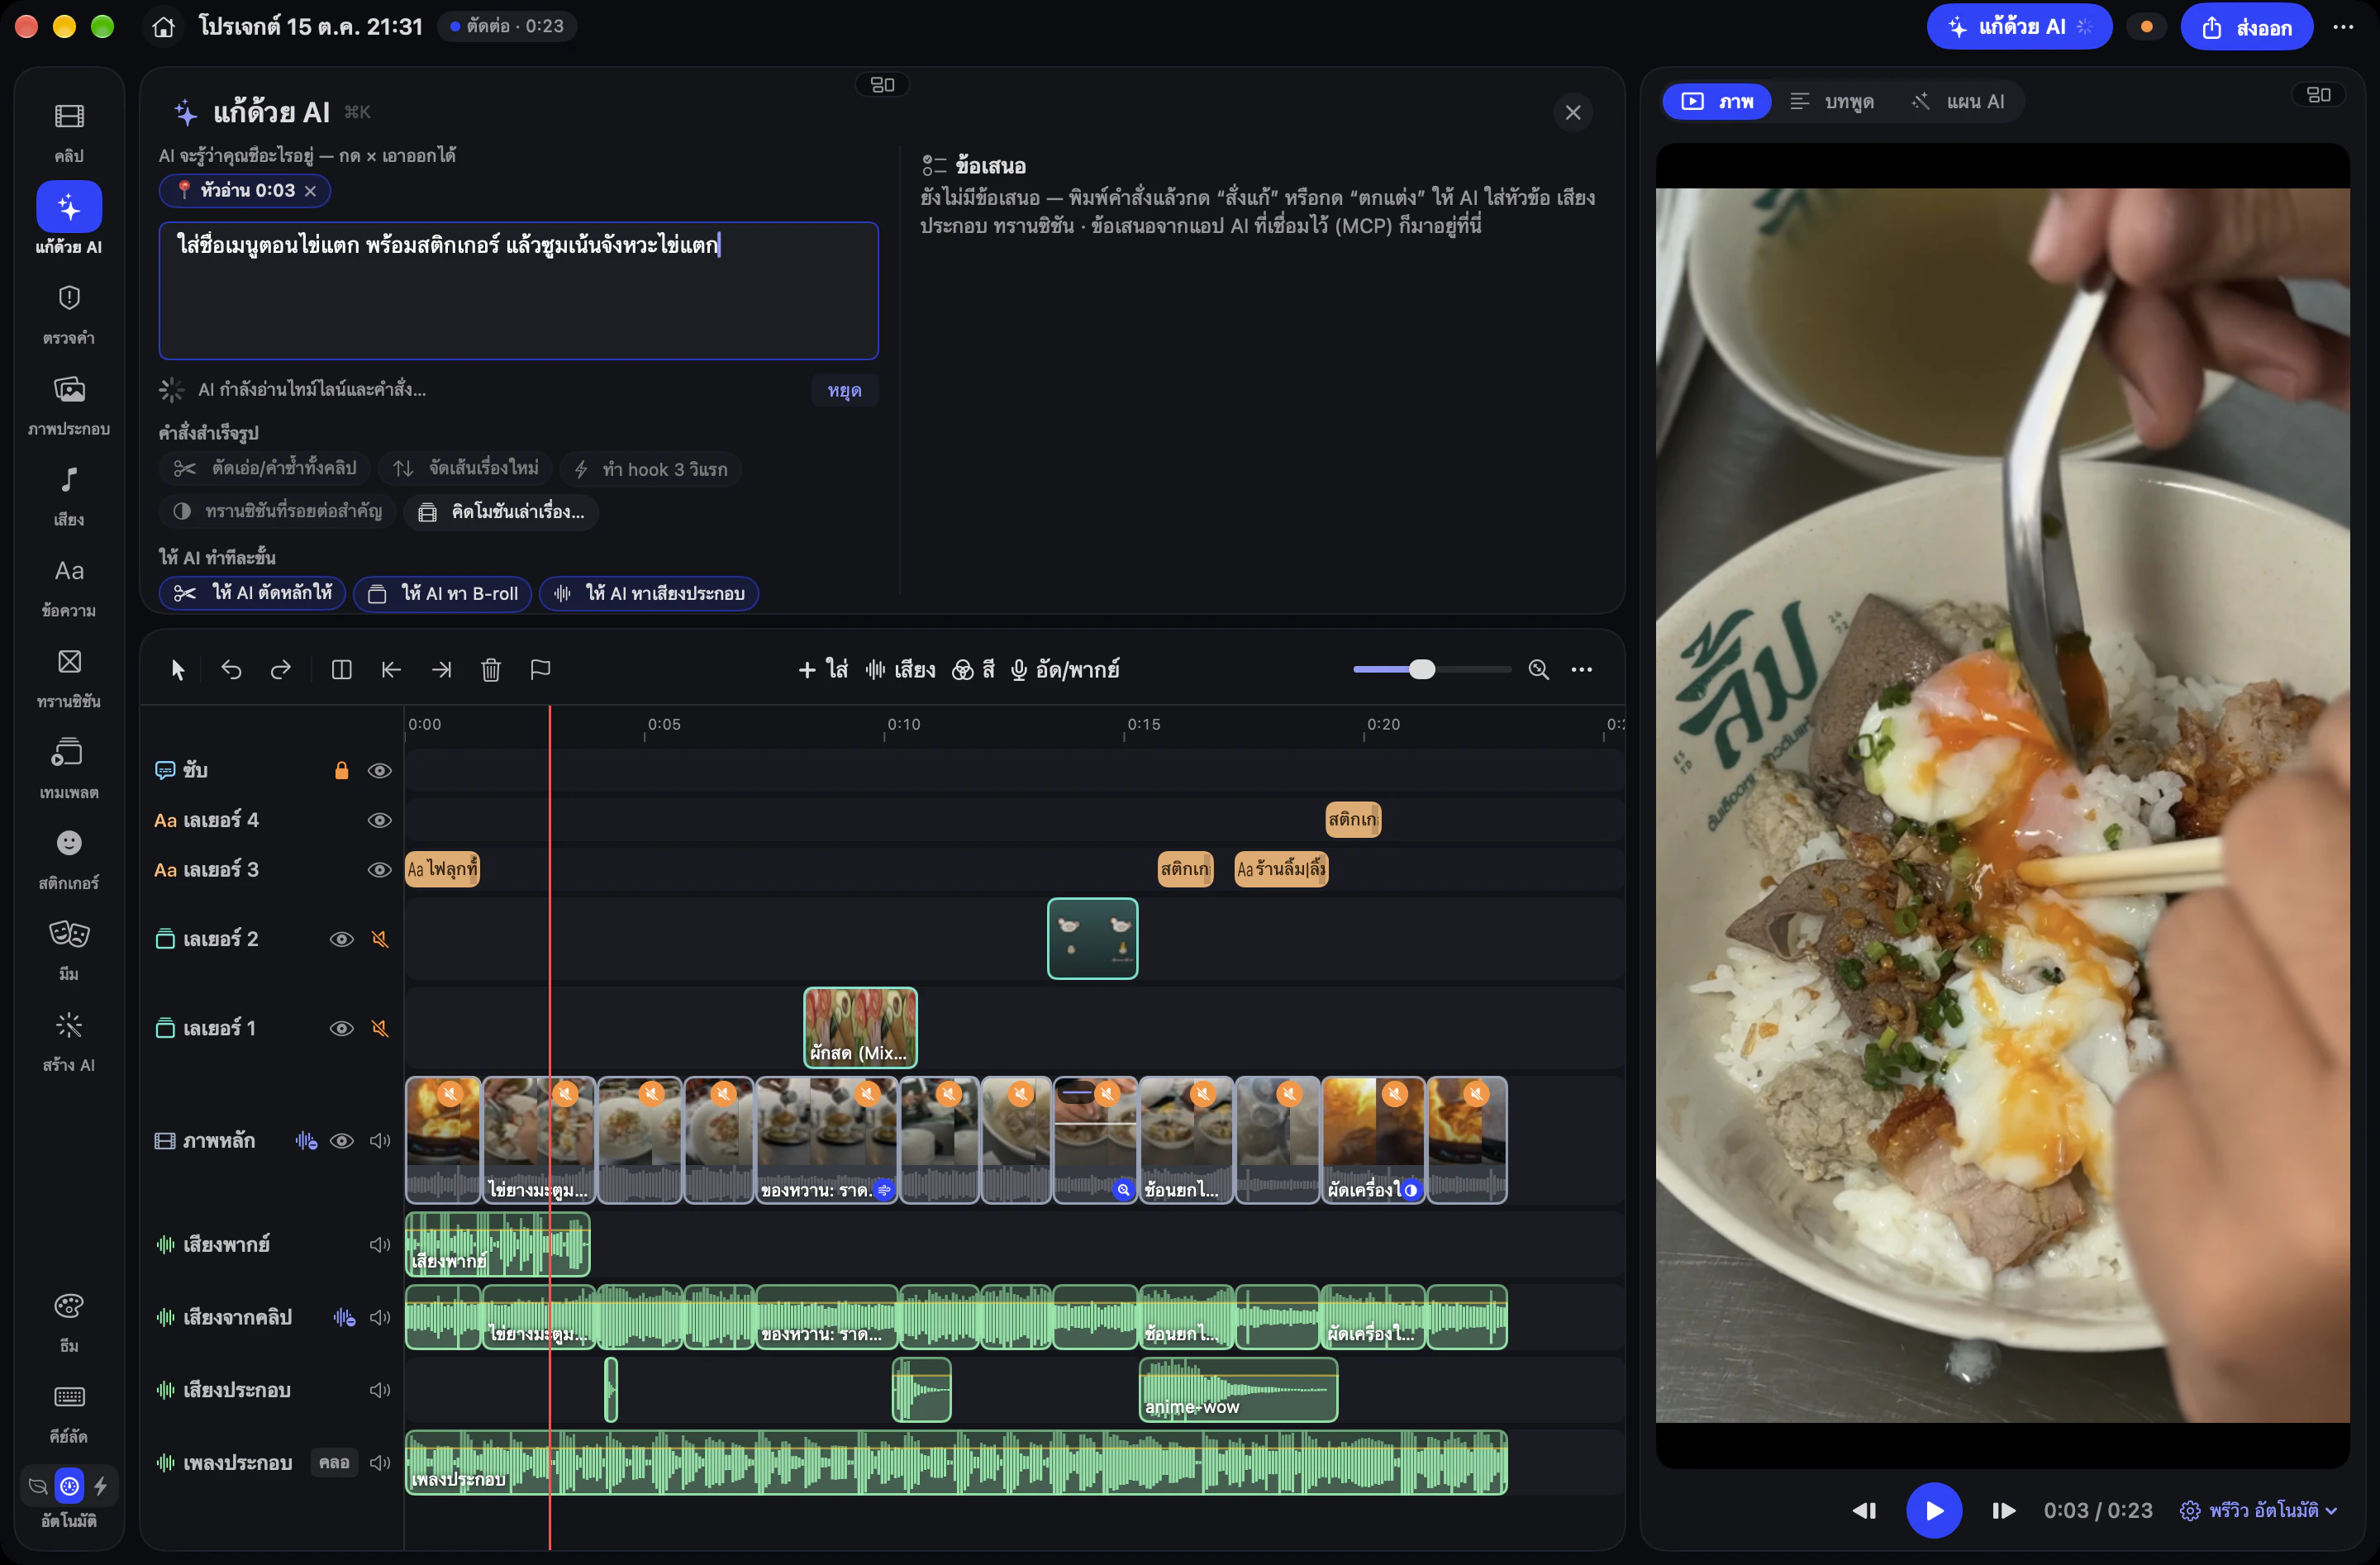Image resolution: width=2380 pixels, height=1565 pixels.
Task: Open the ทรานซิชัน sidebar panel
Action: pos(69,679)
